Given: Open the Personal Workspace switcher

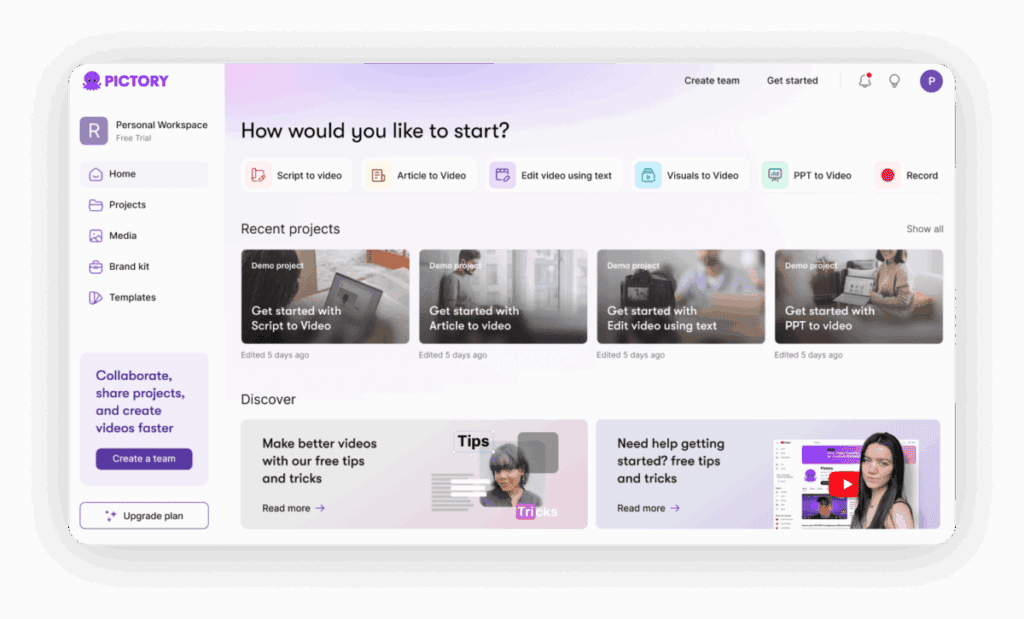Looking at the screenshot, I should (144, 131).
